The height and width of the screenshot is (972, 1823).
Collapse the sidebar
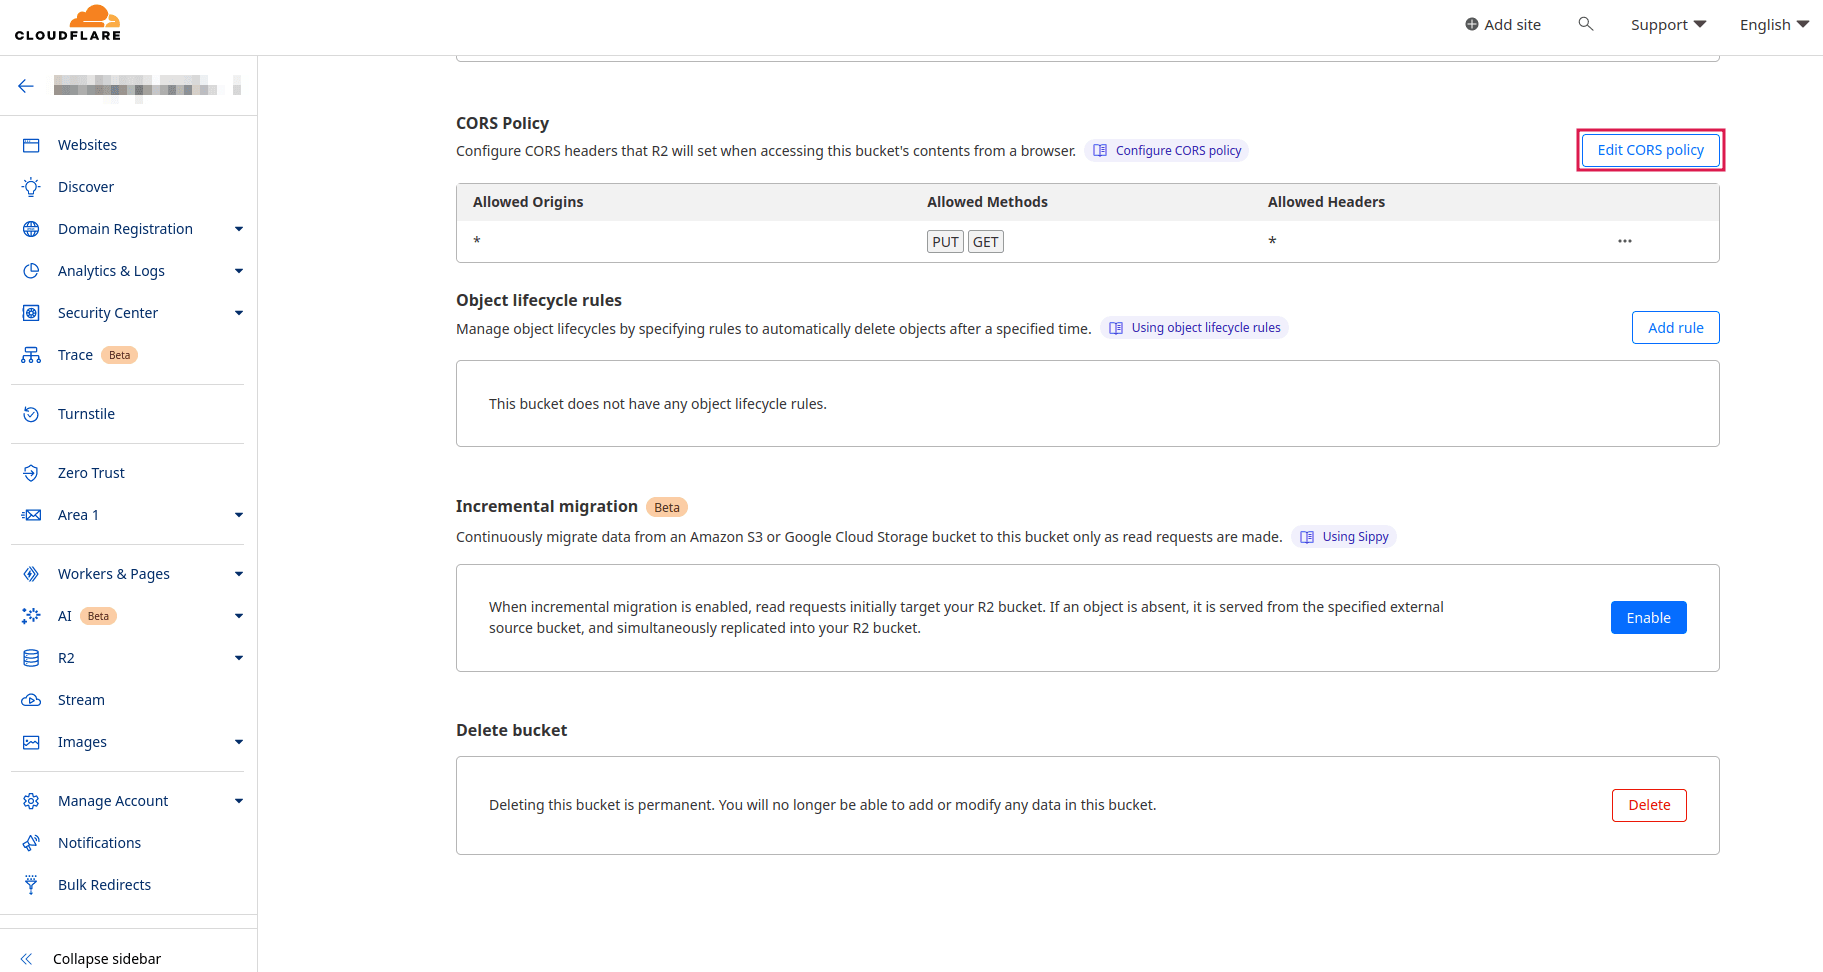(x=106, y=959)
